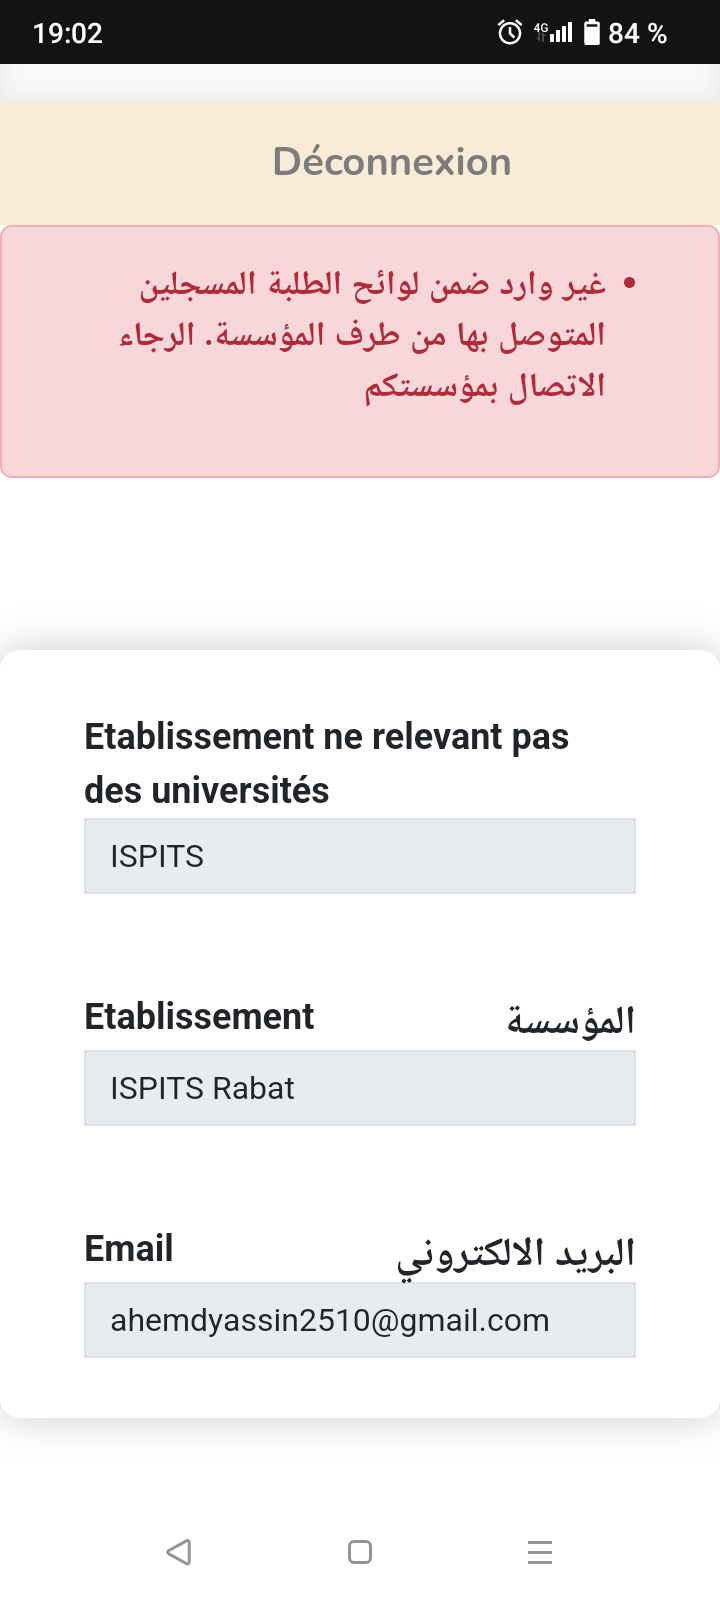Tap the cellular signal strength bars

562,33
